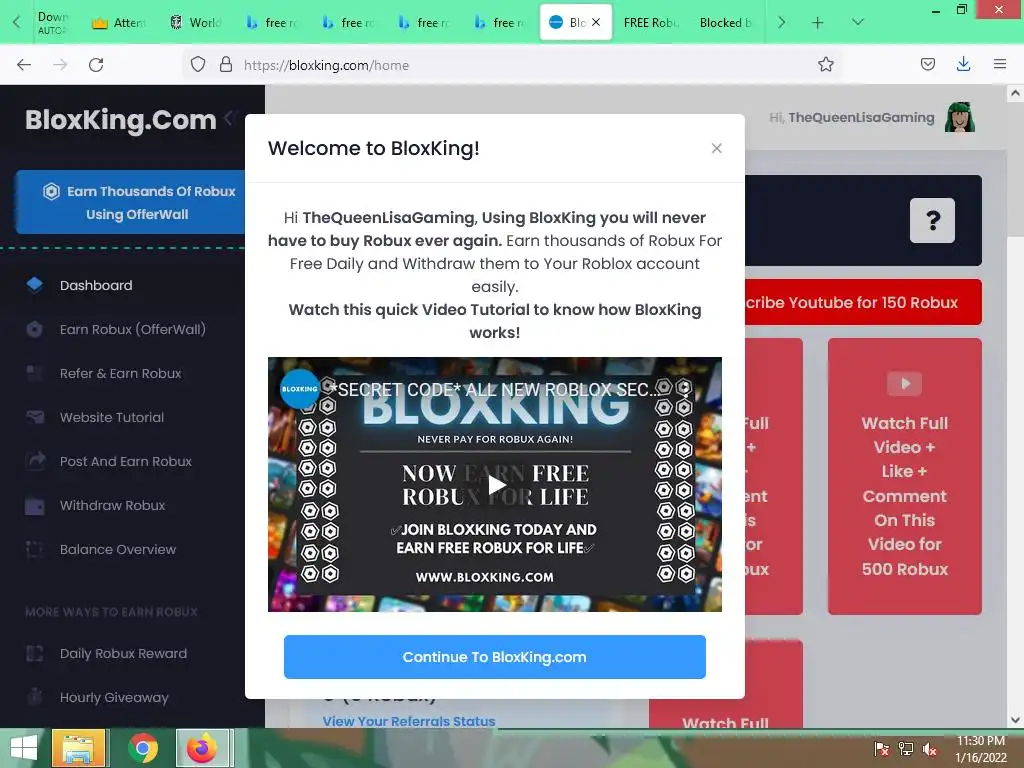Switch to the Atten... tab
Viewport: 1024px width, 768px height.
point(119,23)
